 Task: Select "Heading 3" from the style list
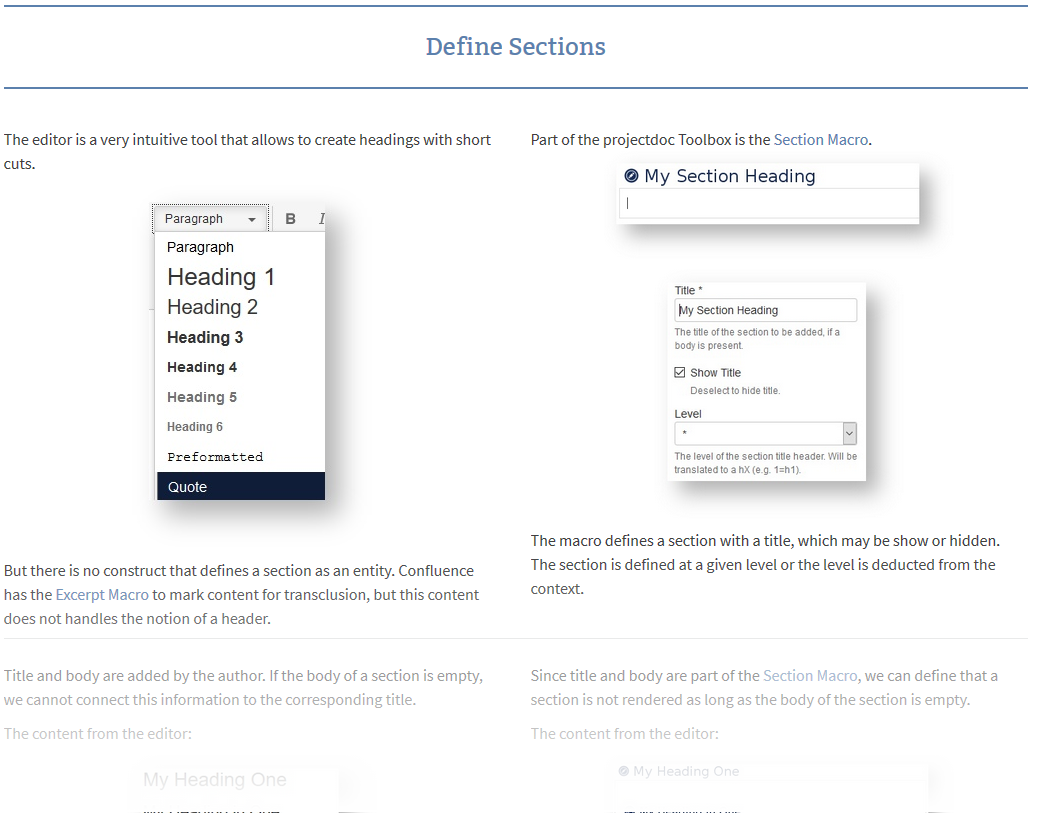point(205,337)
